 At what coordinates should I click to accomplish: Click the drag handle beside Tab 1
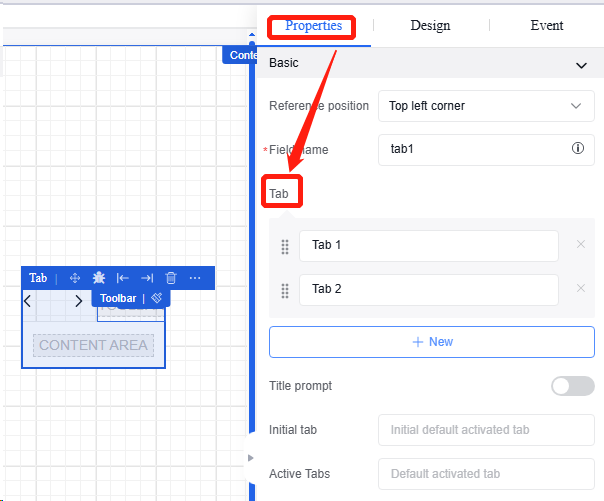tap(285, 246)
